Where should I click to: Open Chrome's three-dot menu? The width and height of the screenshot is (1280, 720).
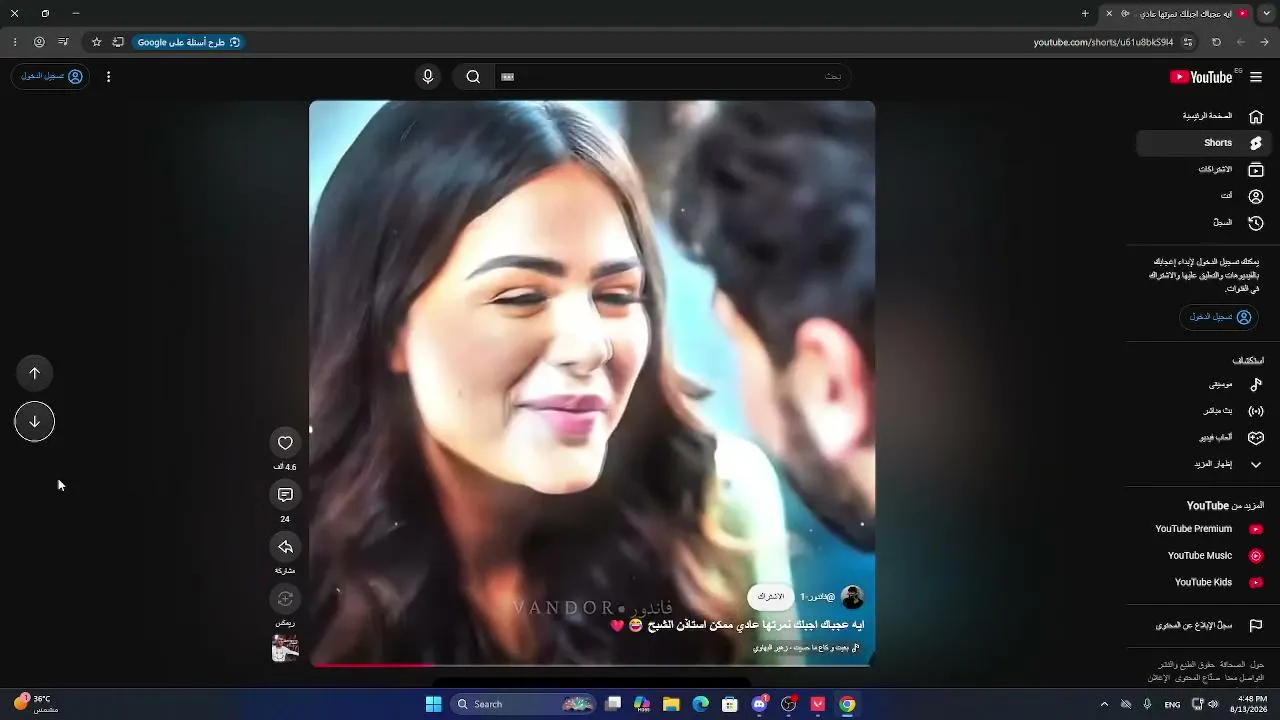pos(15,42)
